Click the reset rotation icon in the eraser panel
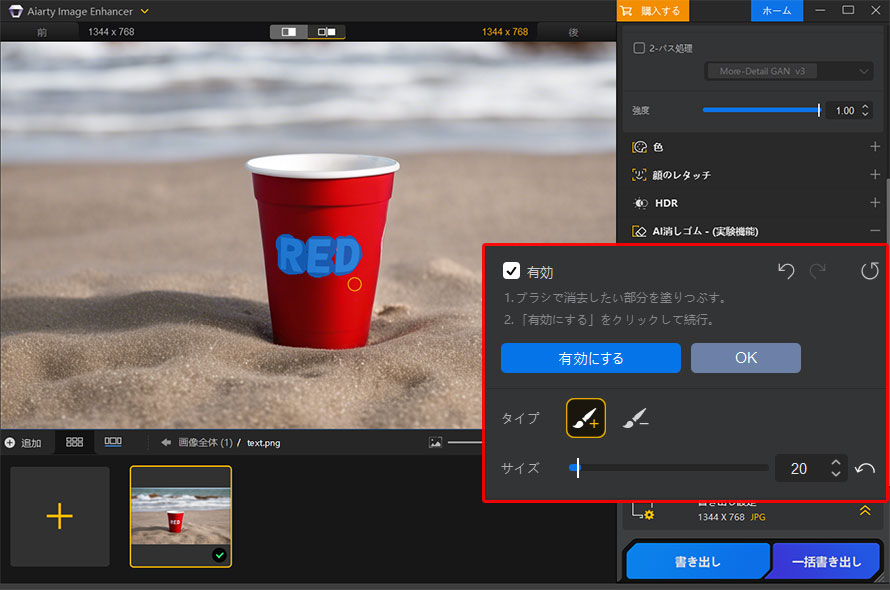This screenshot has width=890, height=590. (869, 271)
